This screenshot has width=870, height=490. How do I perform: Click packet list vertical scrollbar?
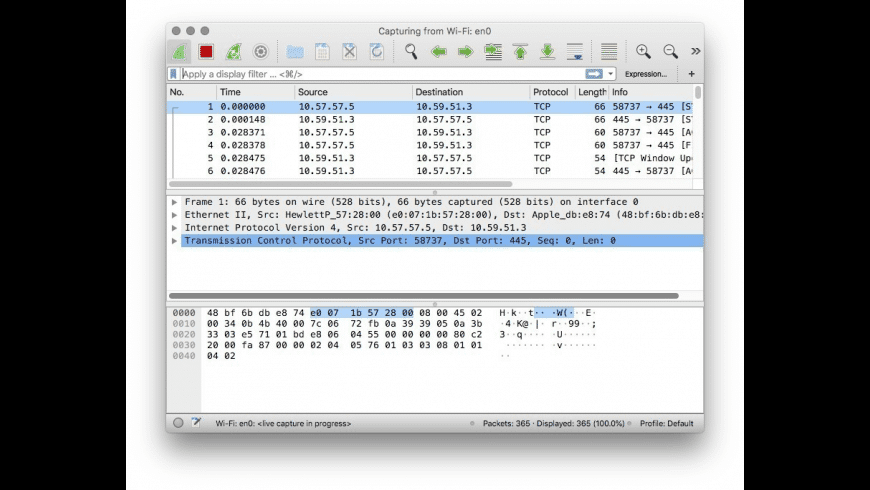point(698,92)
